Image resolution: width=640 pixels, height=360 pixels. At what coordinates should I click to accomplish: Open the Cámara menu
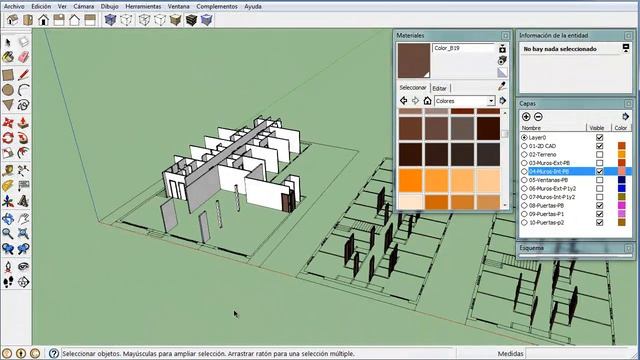click(x=84, y=7)
